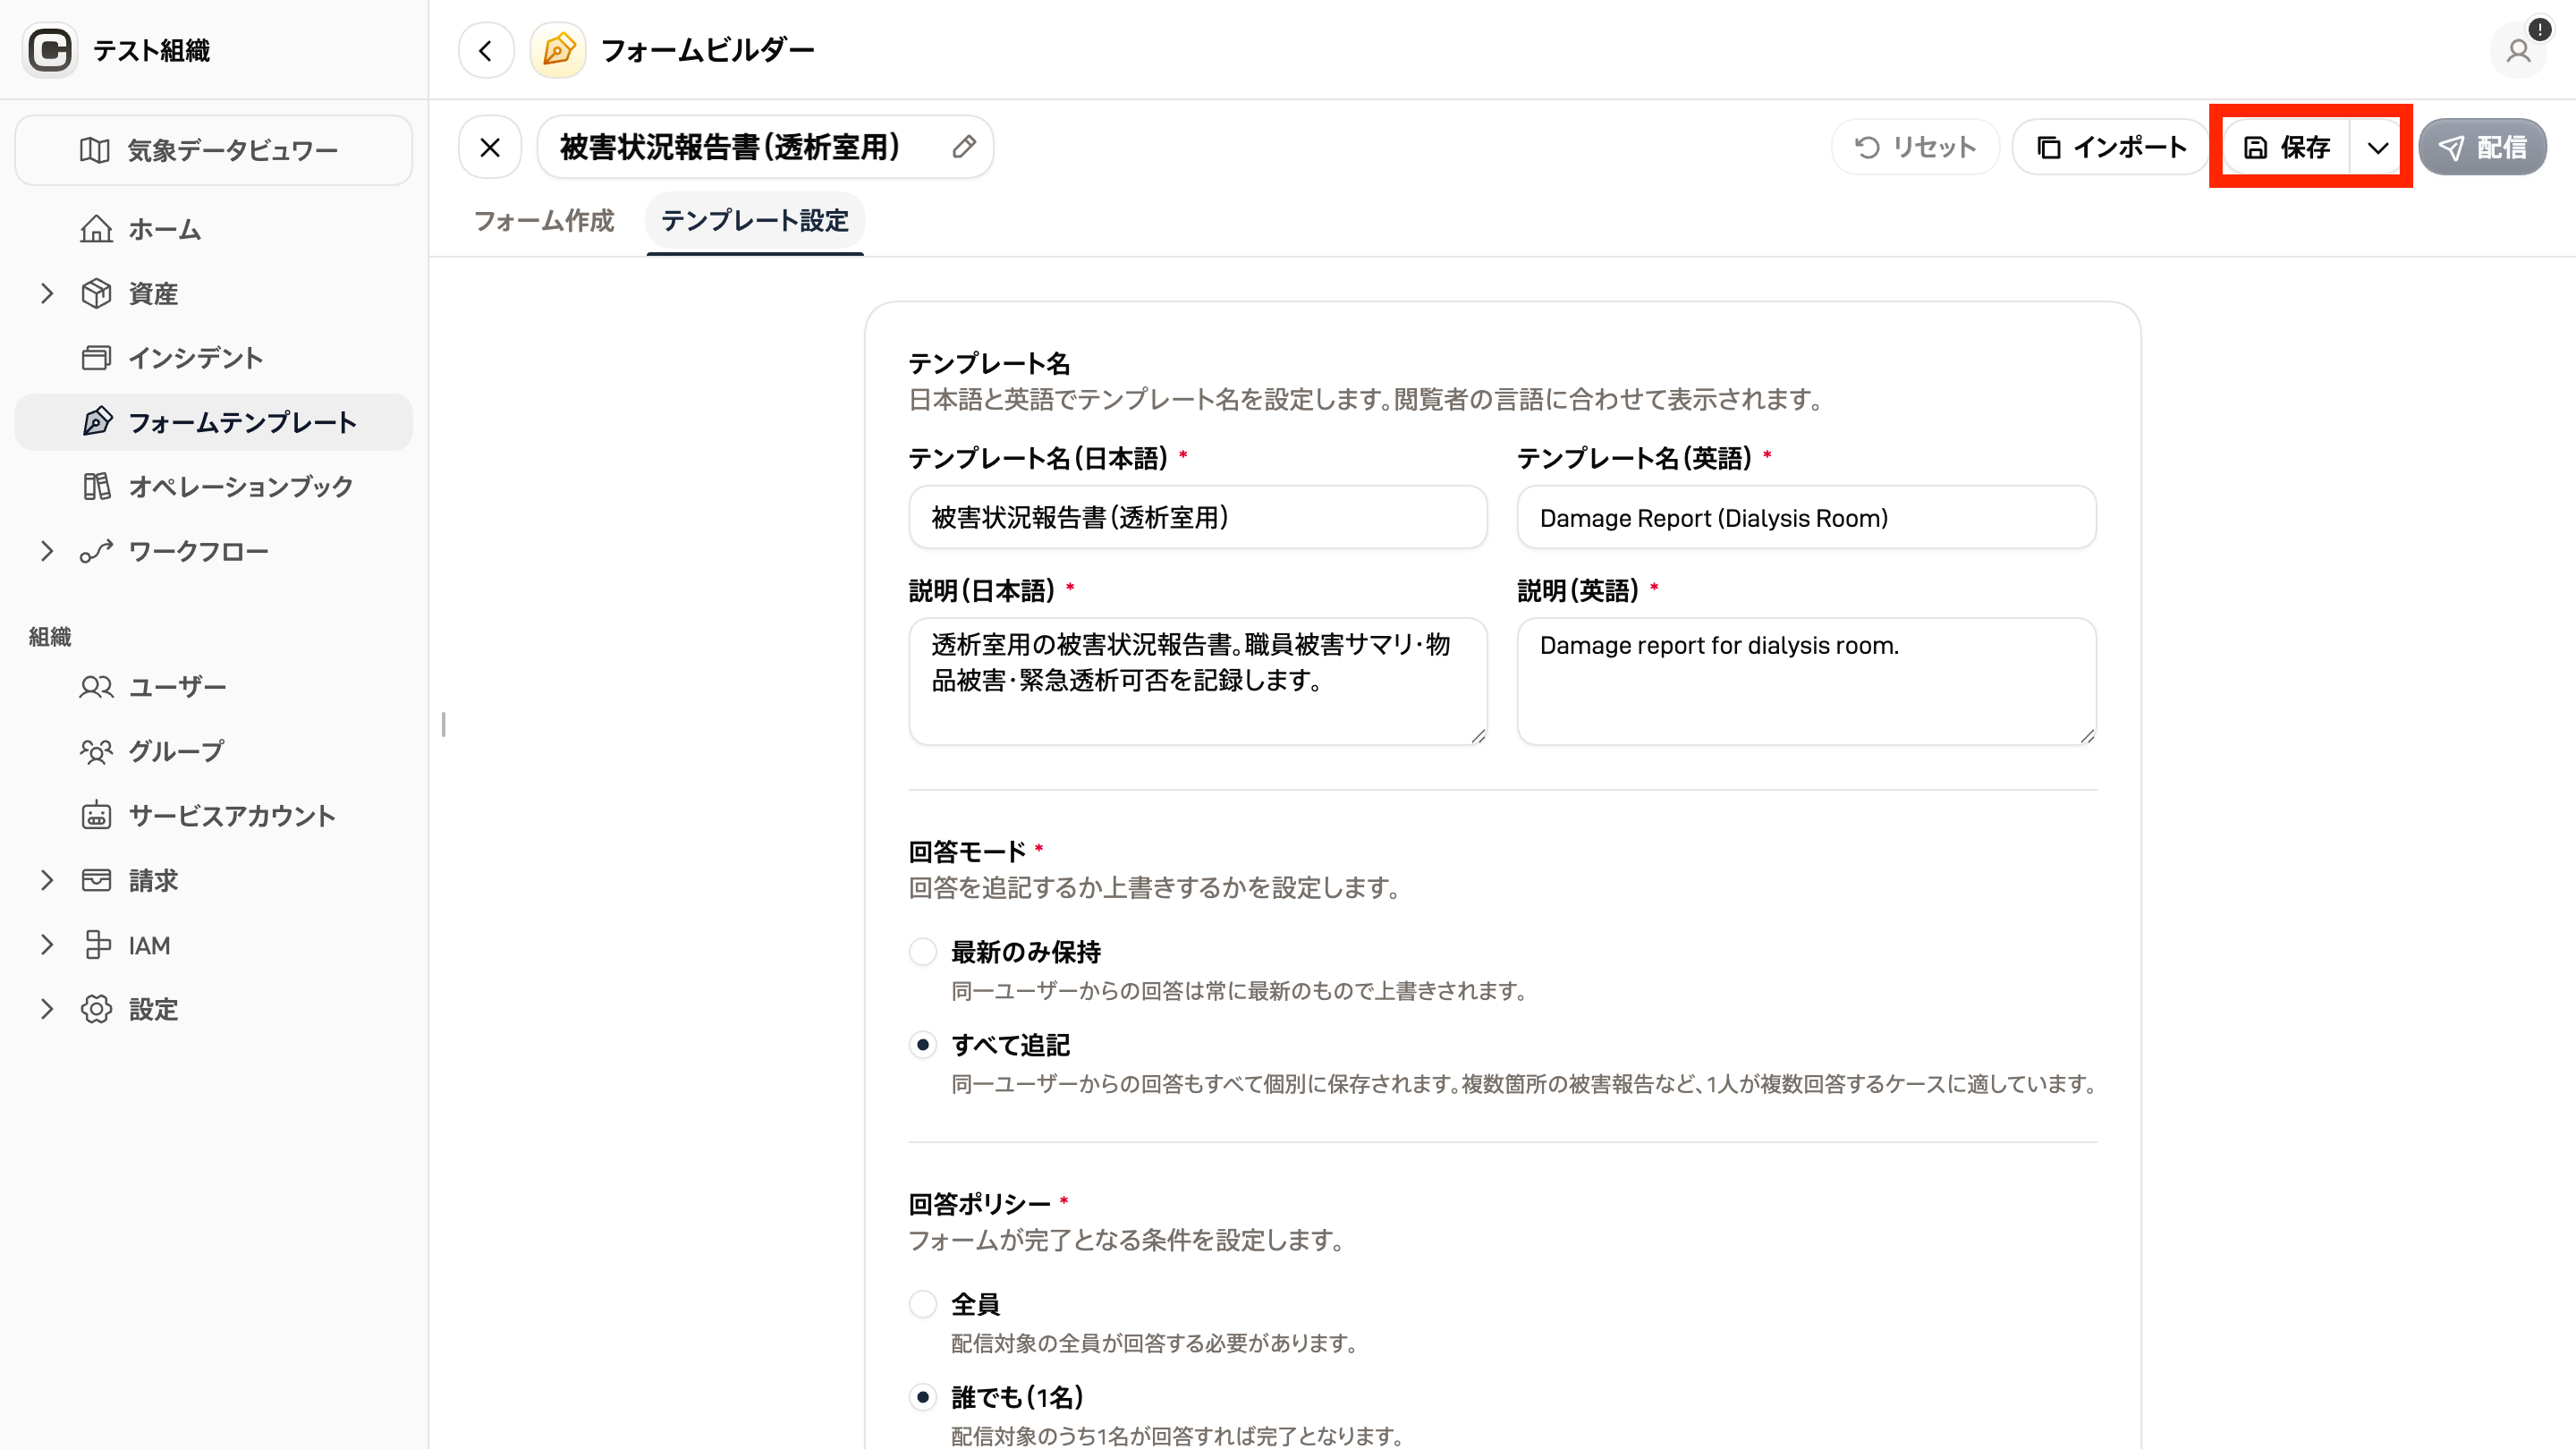Click the ホーム house icon
Screen dimensions: 2576x1449
96,229
